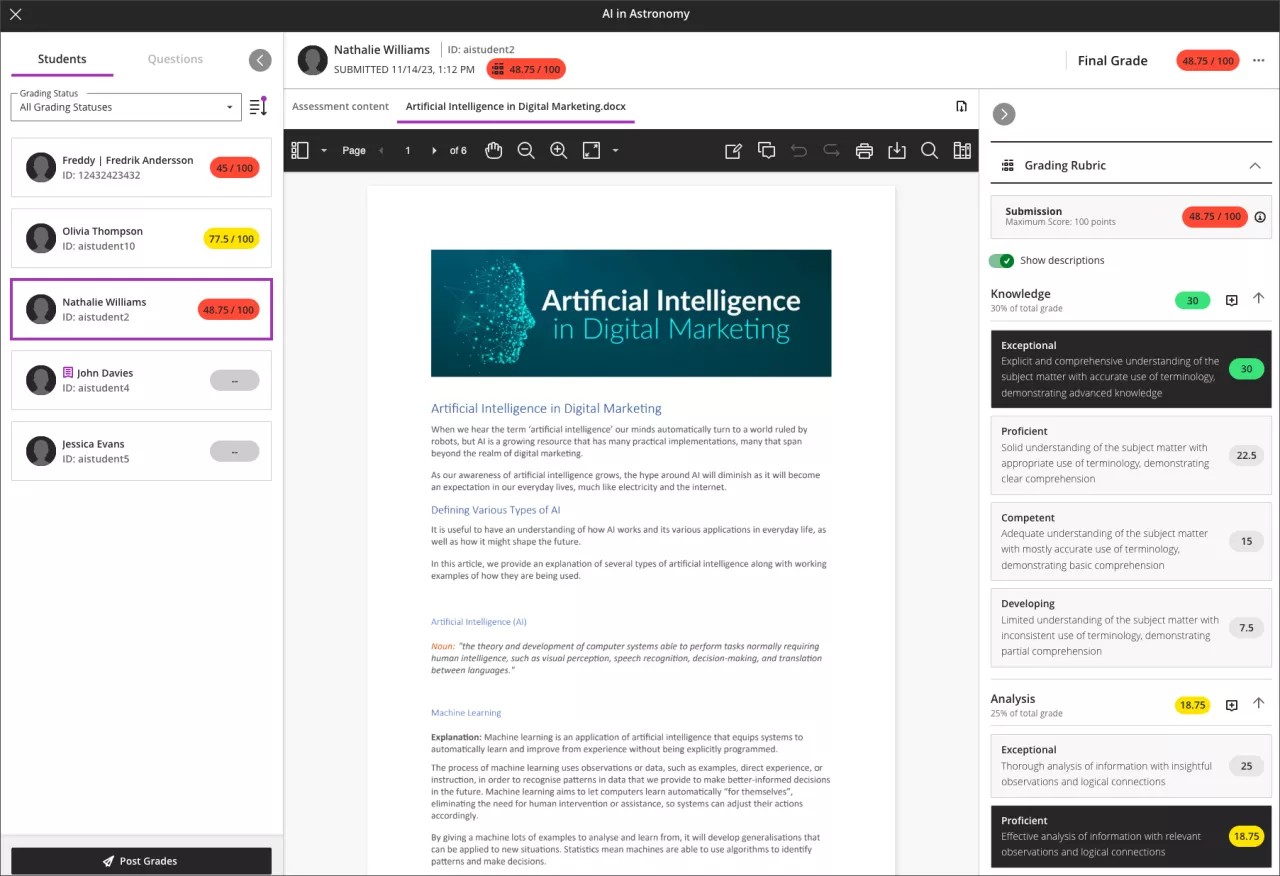Add a comment to the document

point(766,150)
